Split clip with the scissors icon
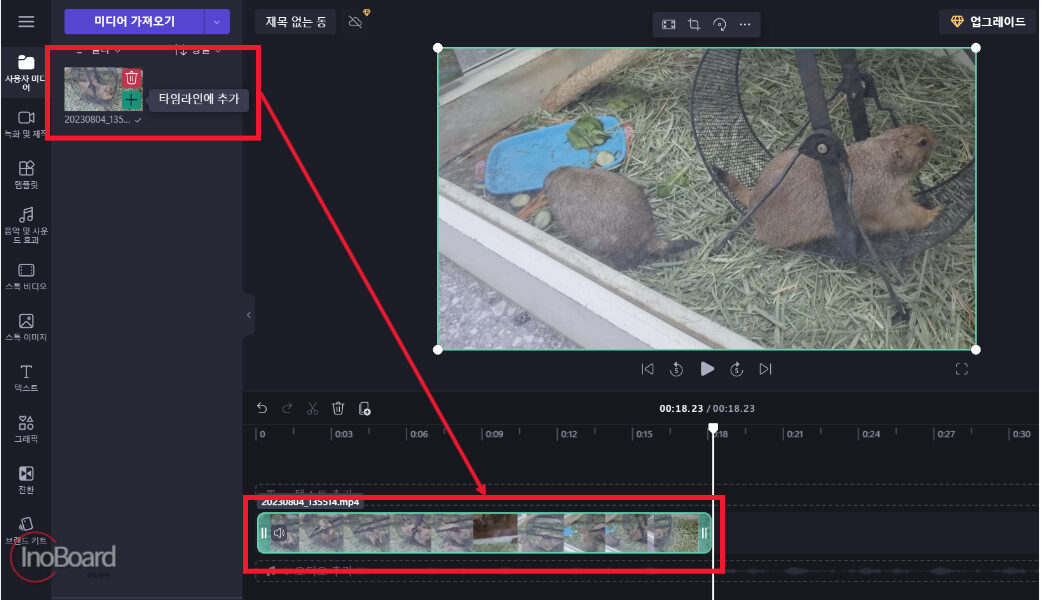 312,408
